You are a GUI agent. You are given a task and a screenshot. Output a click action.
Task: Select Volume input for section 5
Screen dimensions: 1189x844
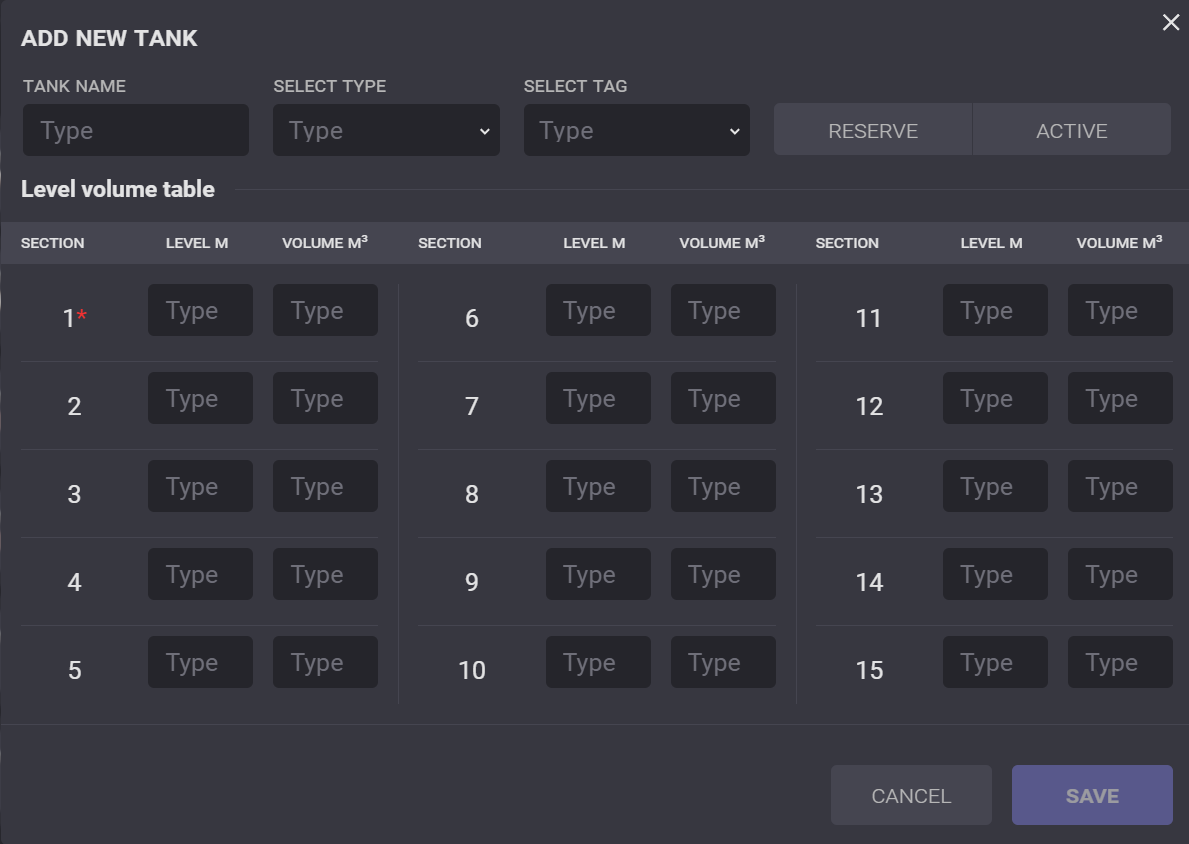325,662
